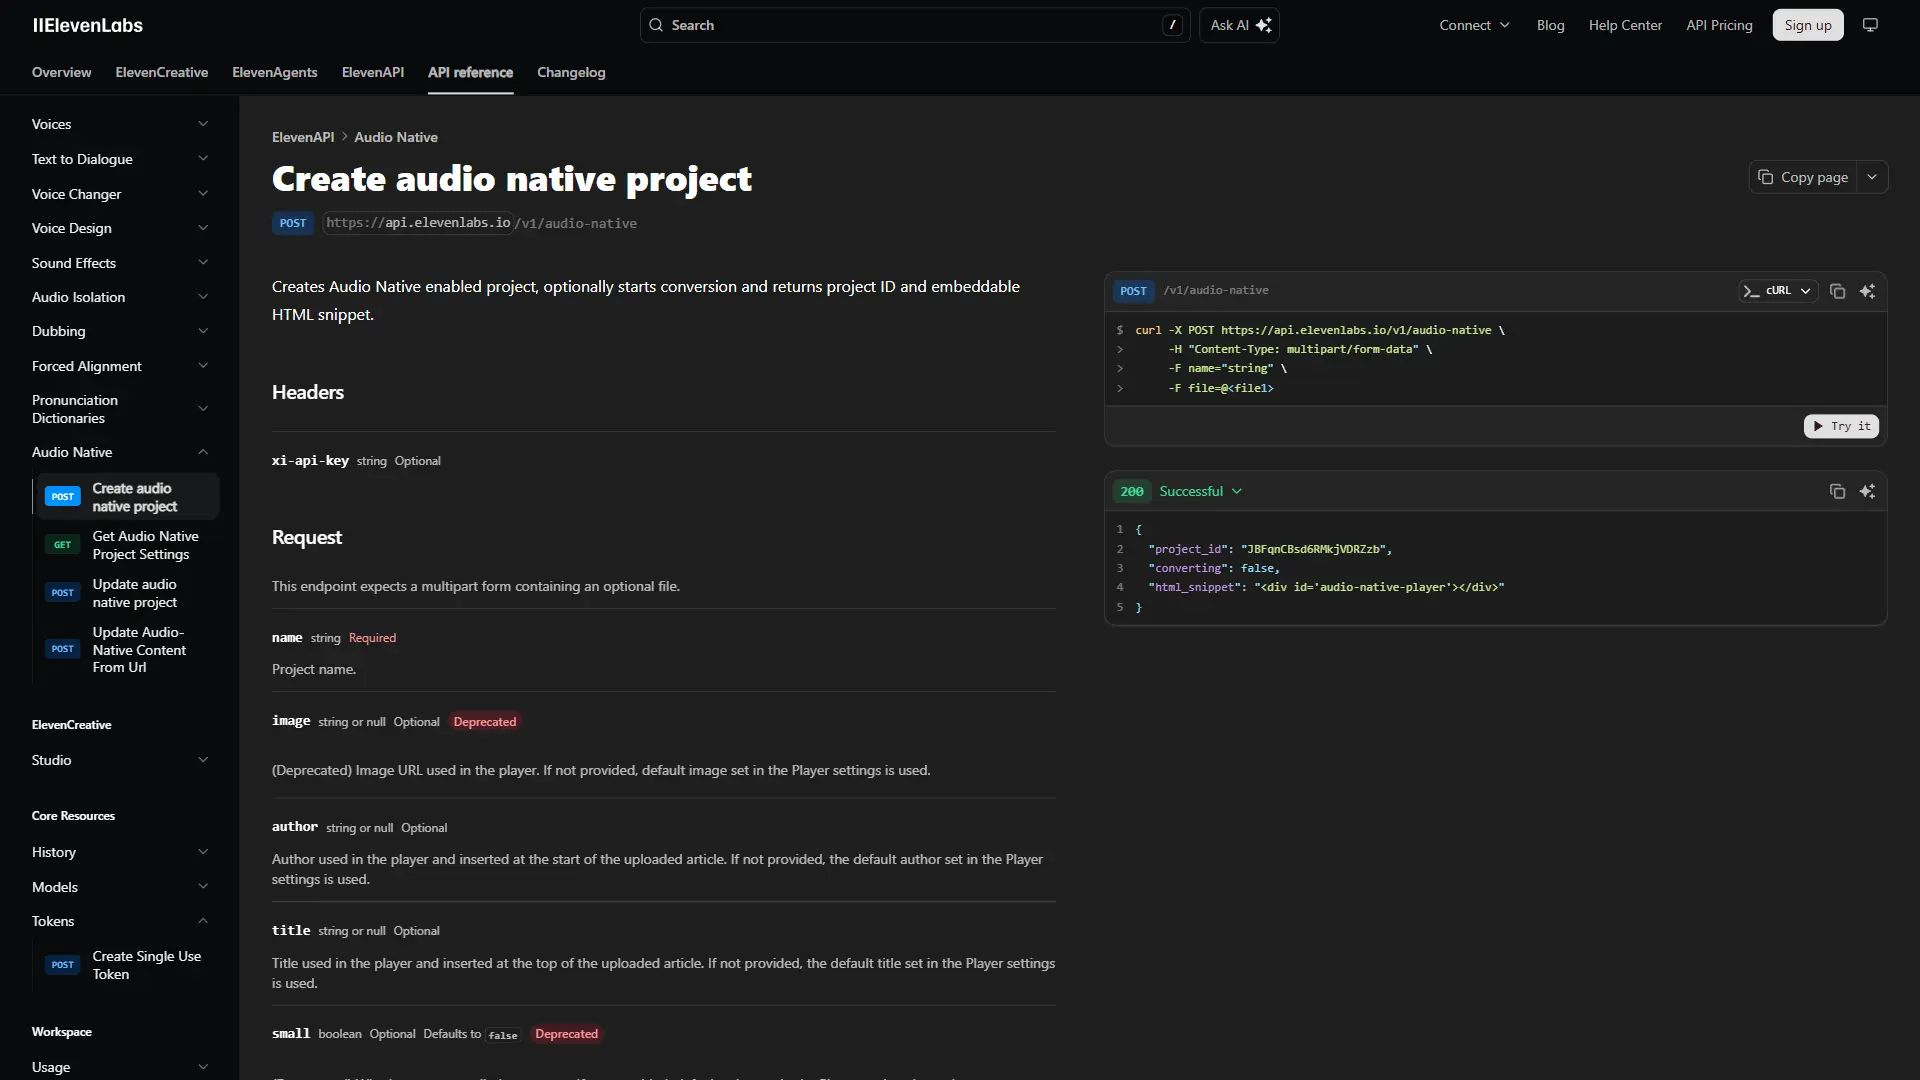Collapse the Tokens sidebar section
Screen dimensions: 1920x1080
120,921
